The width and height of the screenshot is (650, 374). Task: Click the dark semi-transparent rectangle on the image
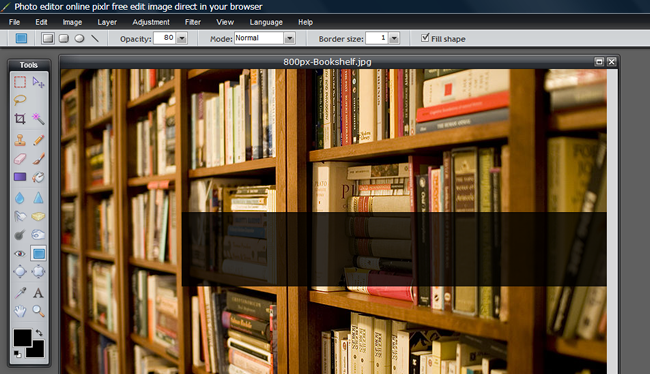[394, 249]
